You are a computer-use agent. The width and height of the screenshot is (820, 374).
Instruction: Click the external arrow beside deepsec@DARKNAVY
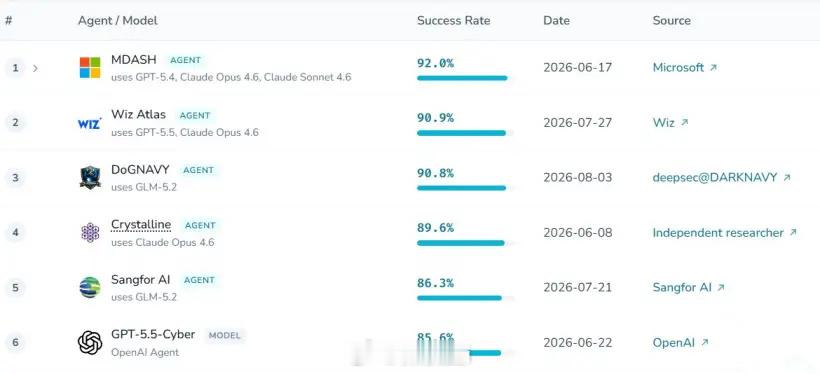[x=787, y=178]
